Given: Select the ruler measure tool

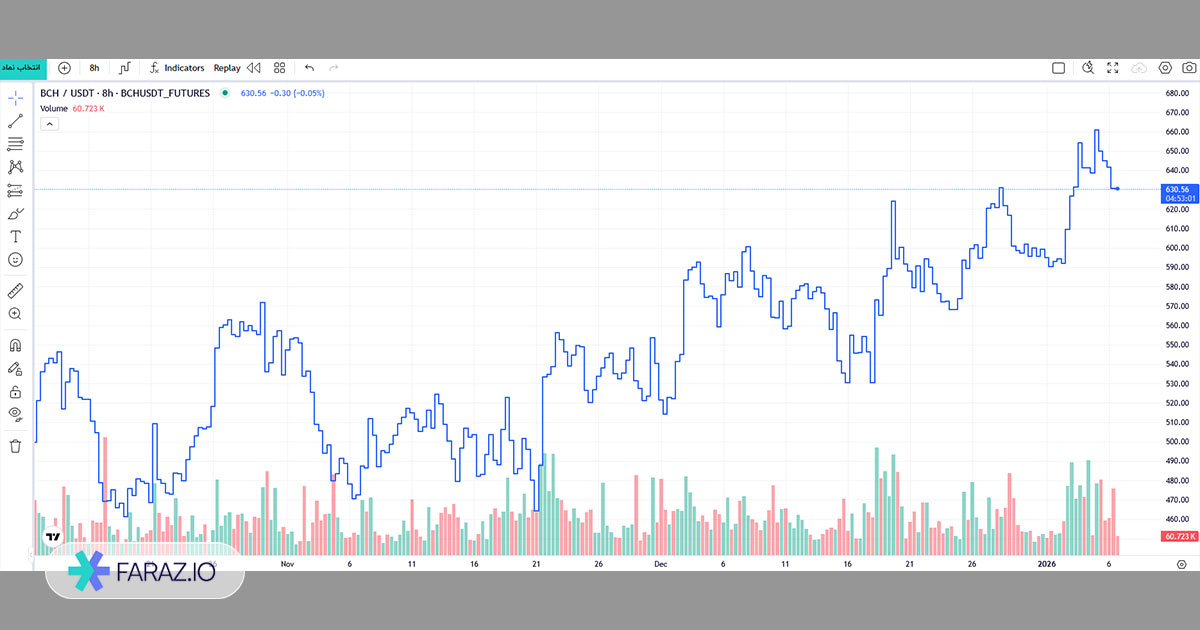Looking at the screenshot, I should 15,291.
